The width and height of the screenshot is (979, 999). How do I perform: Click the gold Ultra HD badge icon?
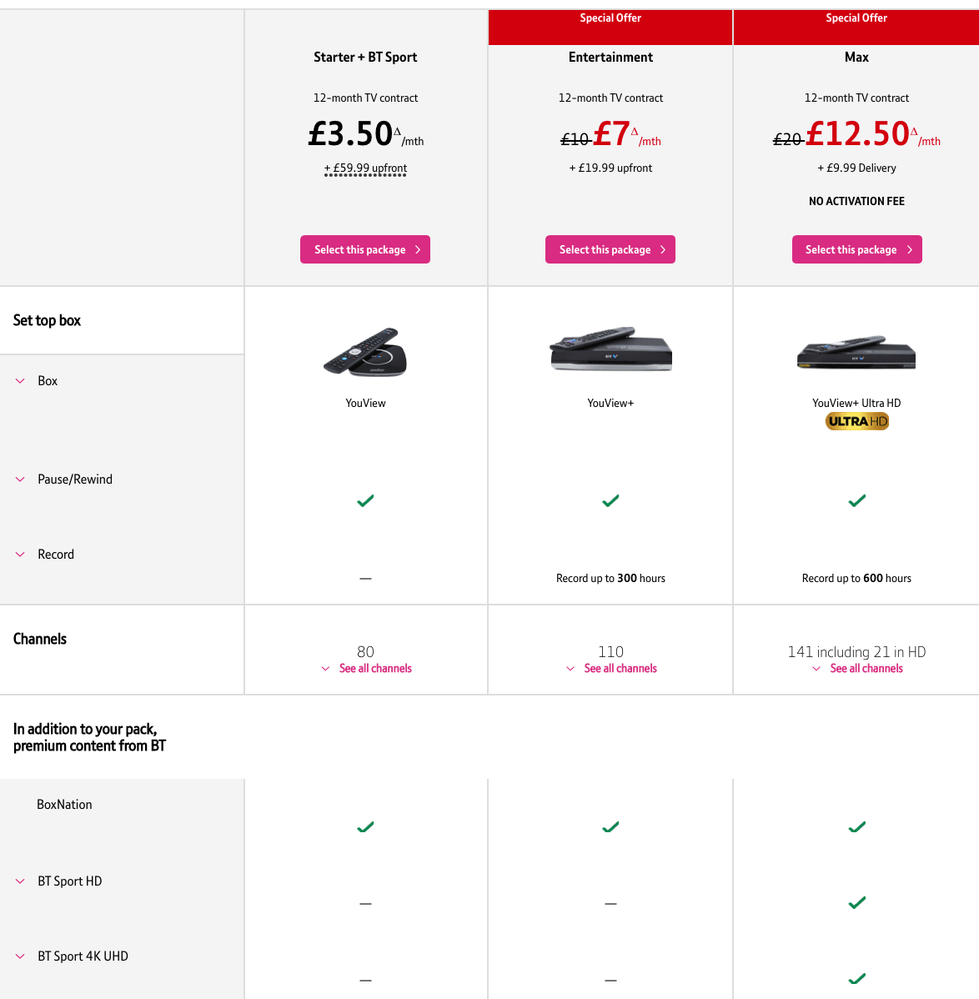(857, 421)
